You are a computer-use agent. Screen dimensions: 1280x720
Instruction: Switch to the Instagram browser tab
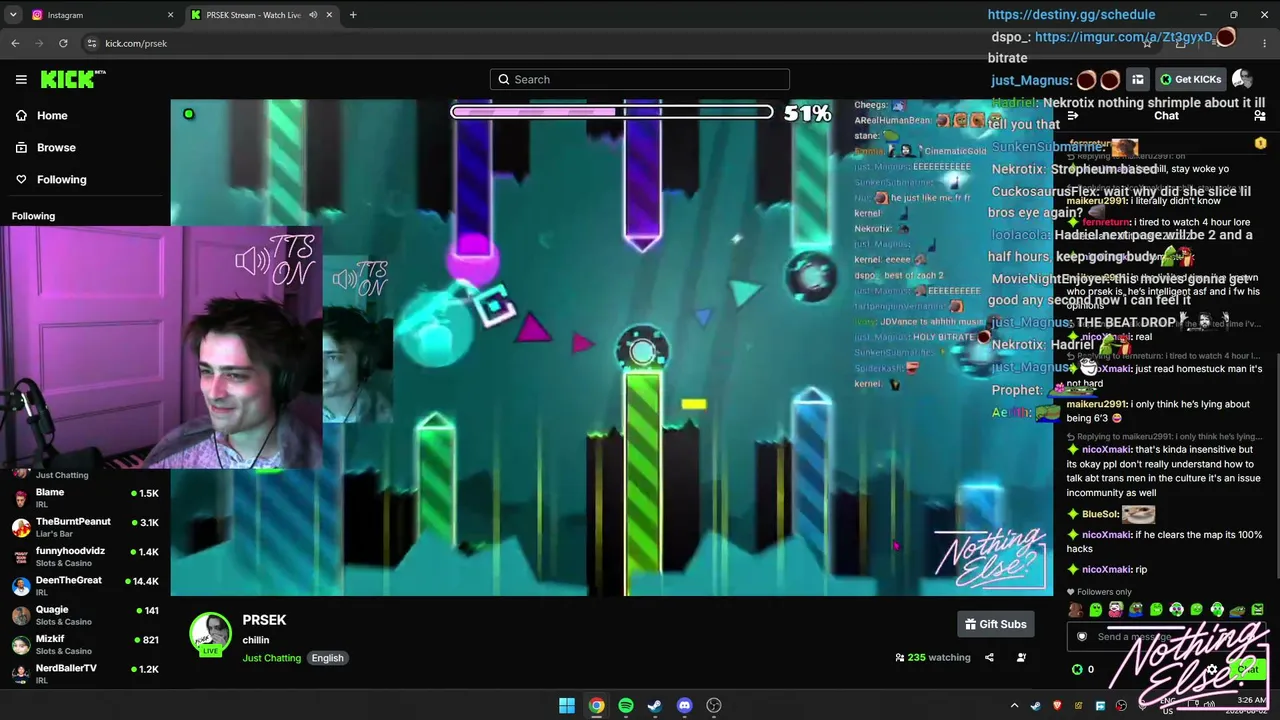pos(102,15)
